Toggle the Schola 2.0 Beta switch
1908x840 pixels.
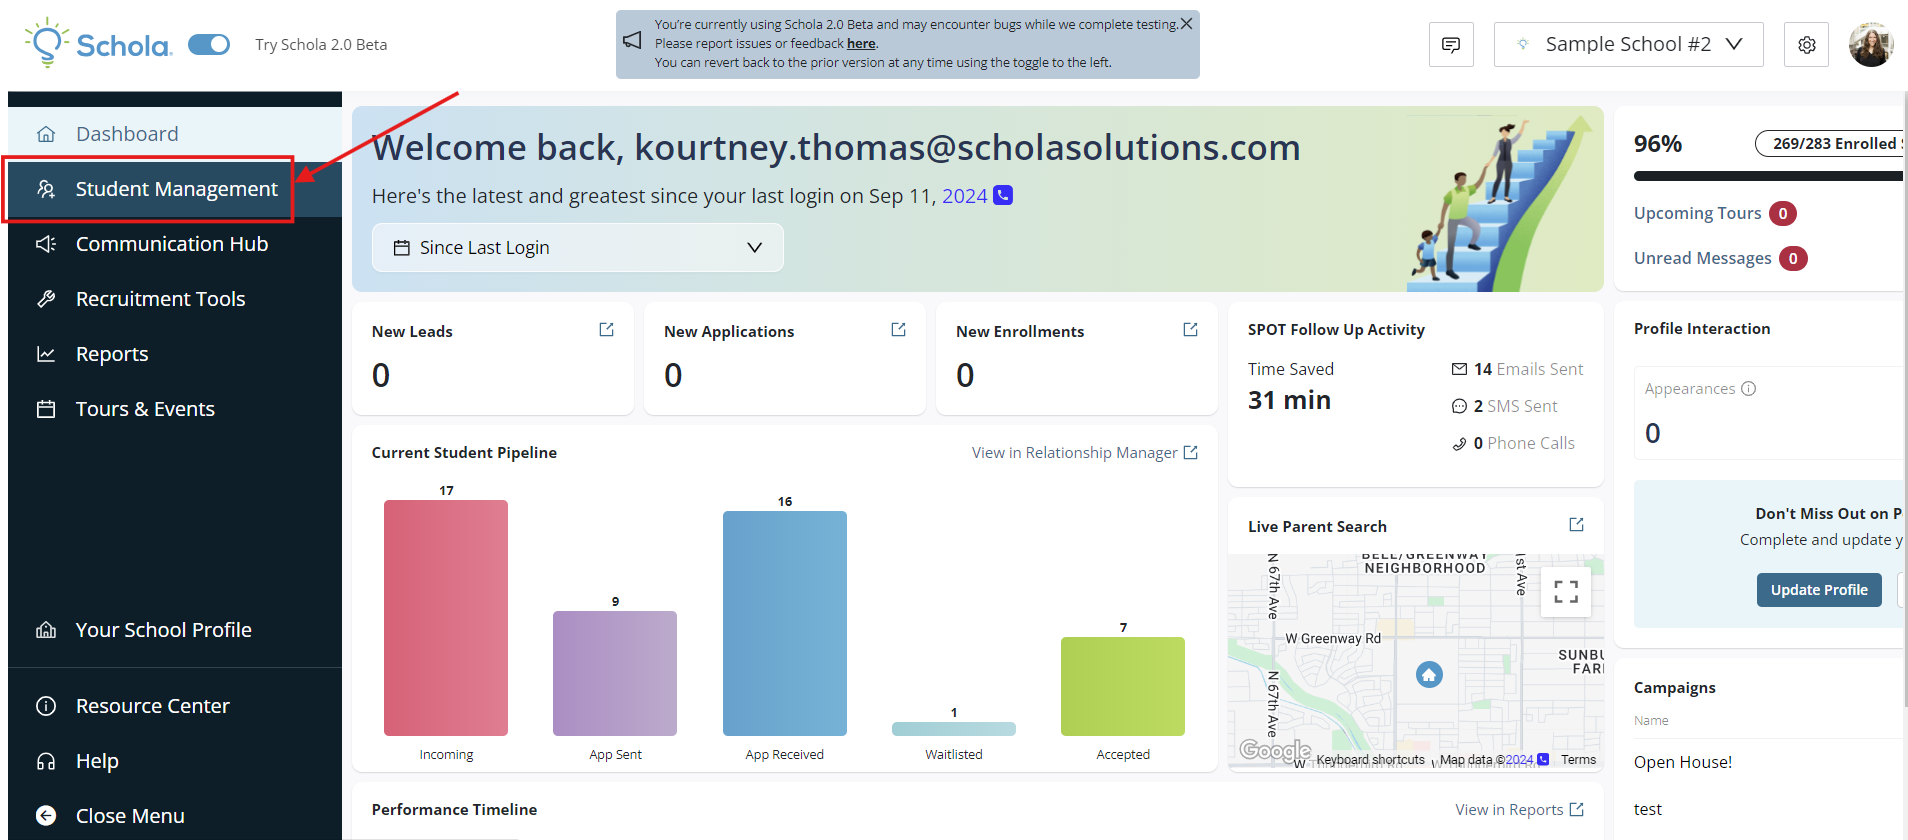[209, 44]
